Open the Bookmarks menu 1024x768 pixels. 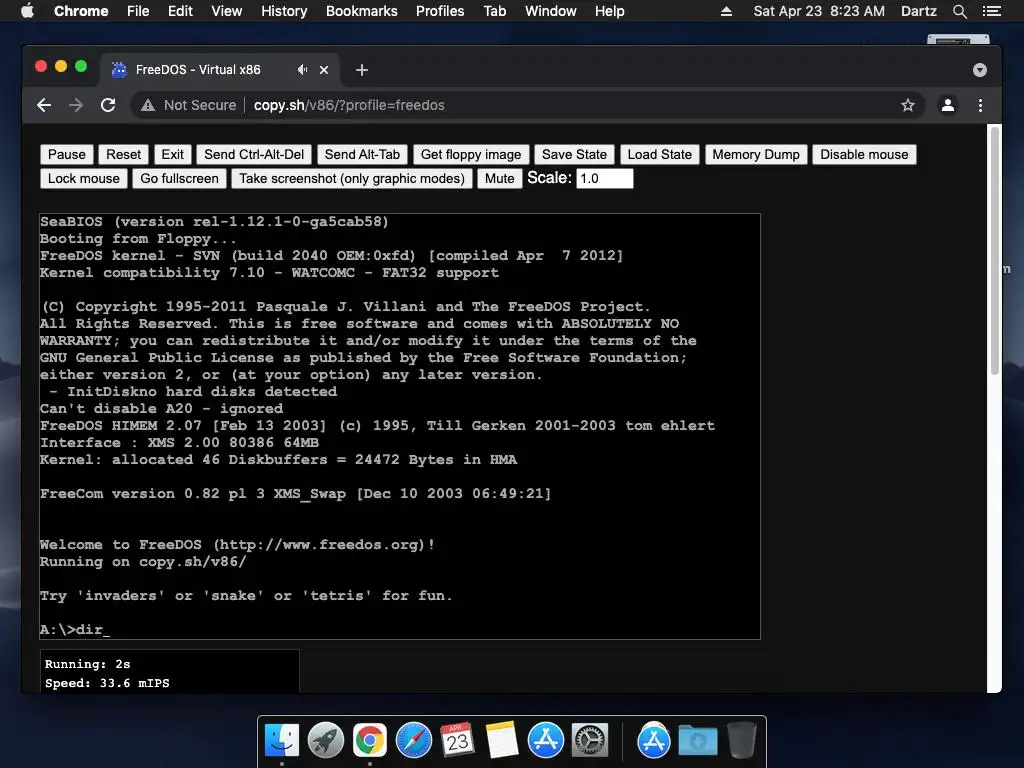coord(362,11)
